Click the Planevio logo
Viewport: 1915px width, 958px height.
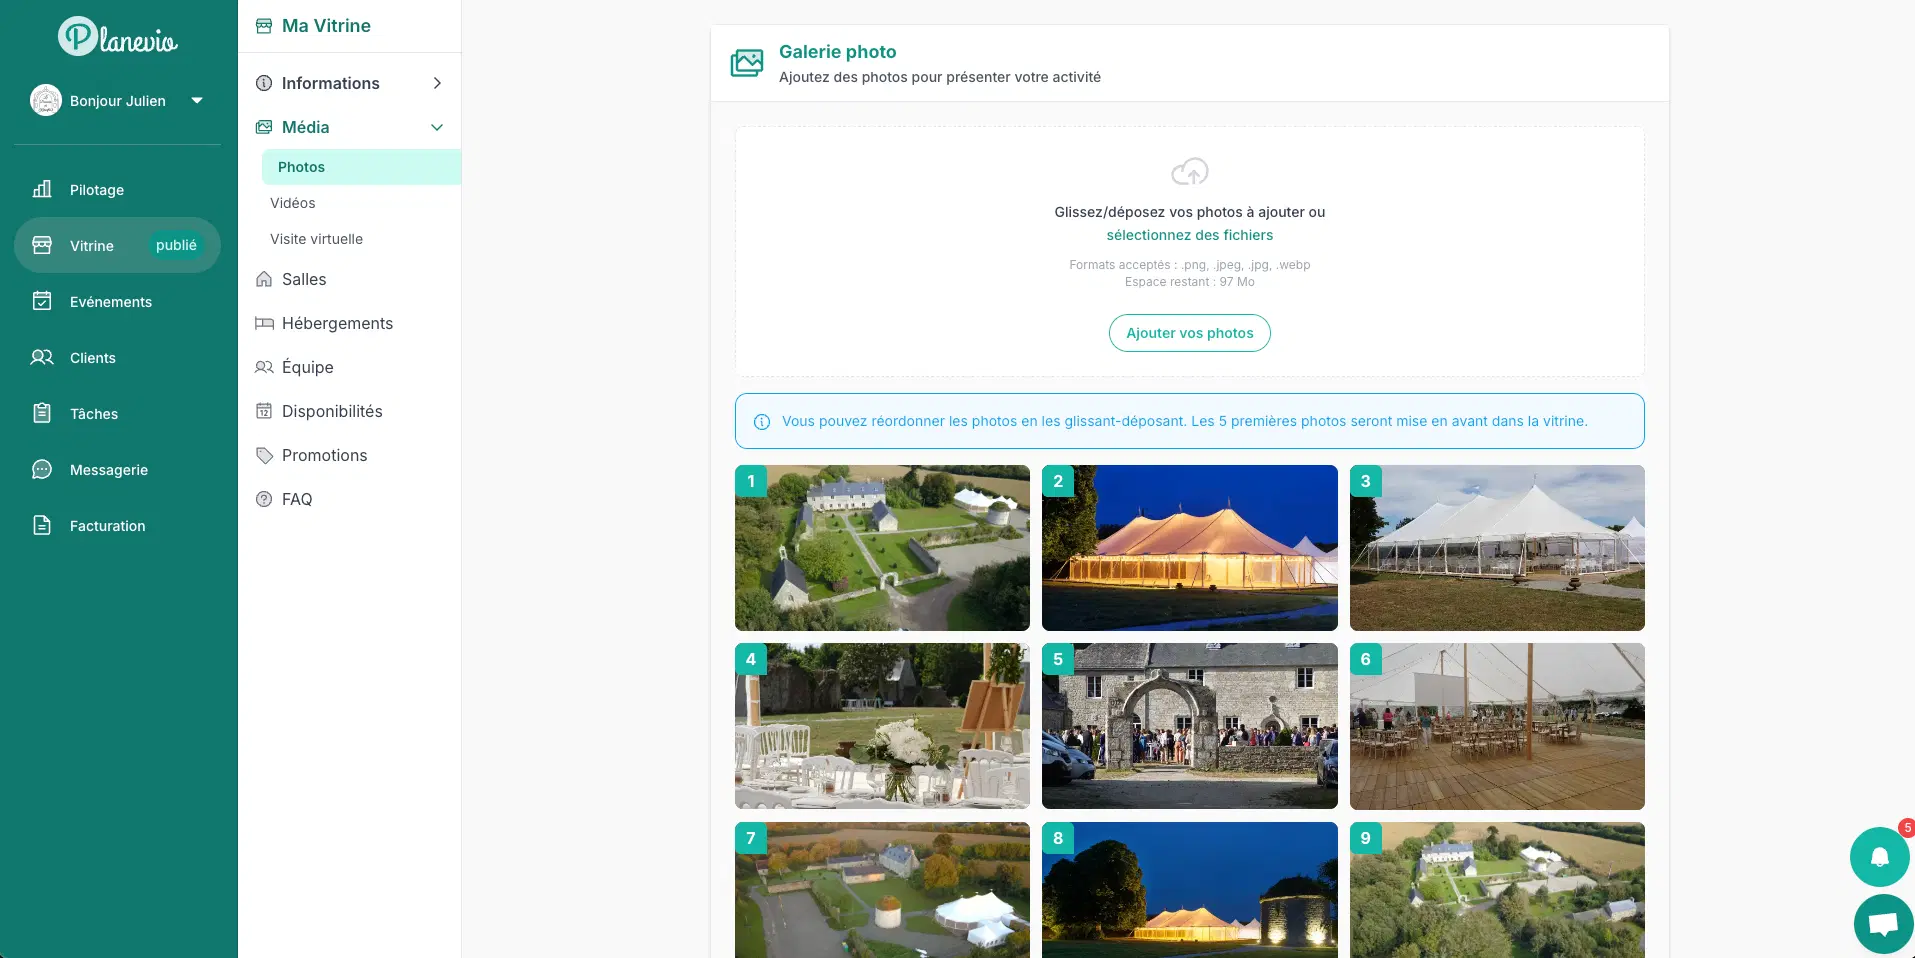(117, 36)
